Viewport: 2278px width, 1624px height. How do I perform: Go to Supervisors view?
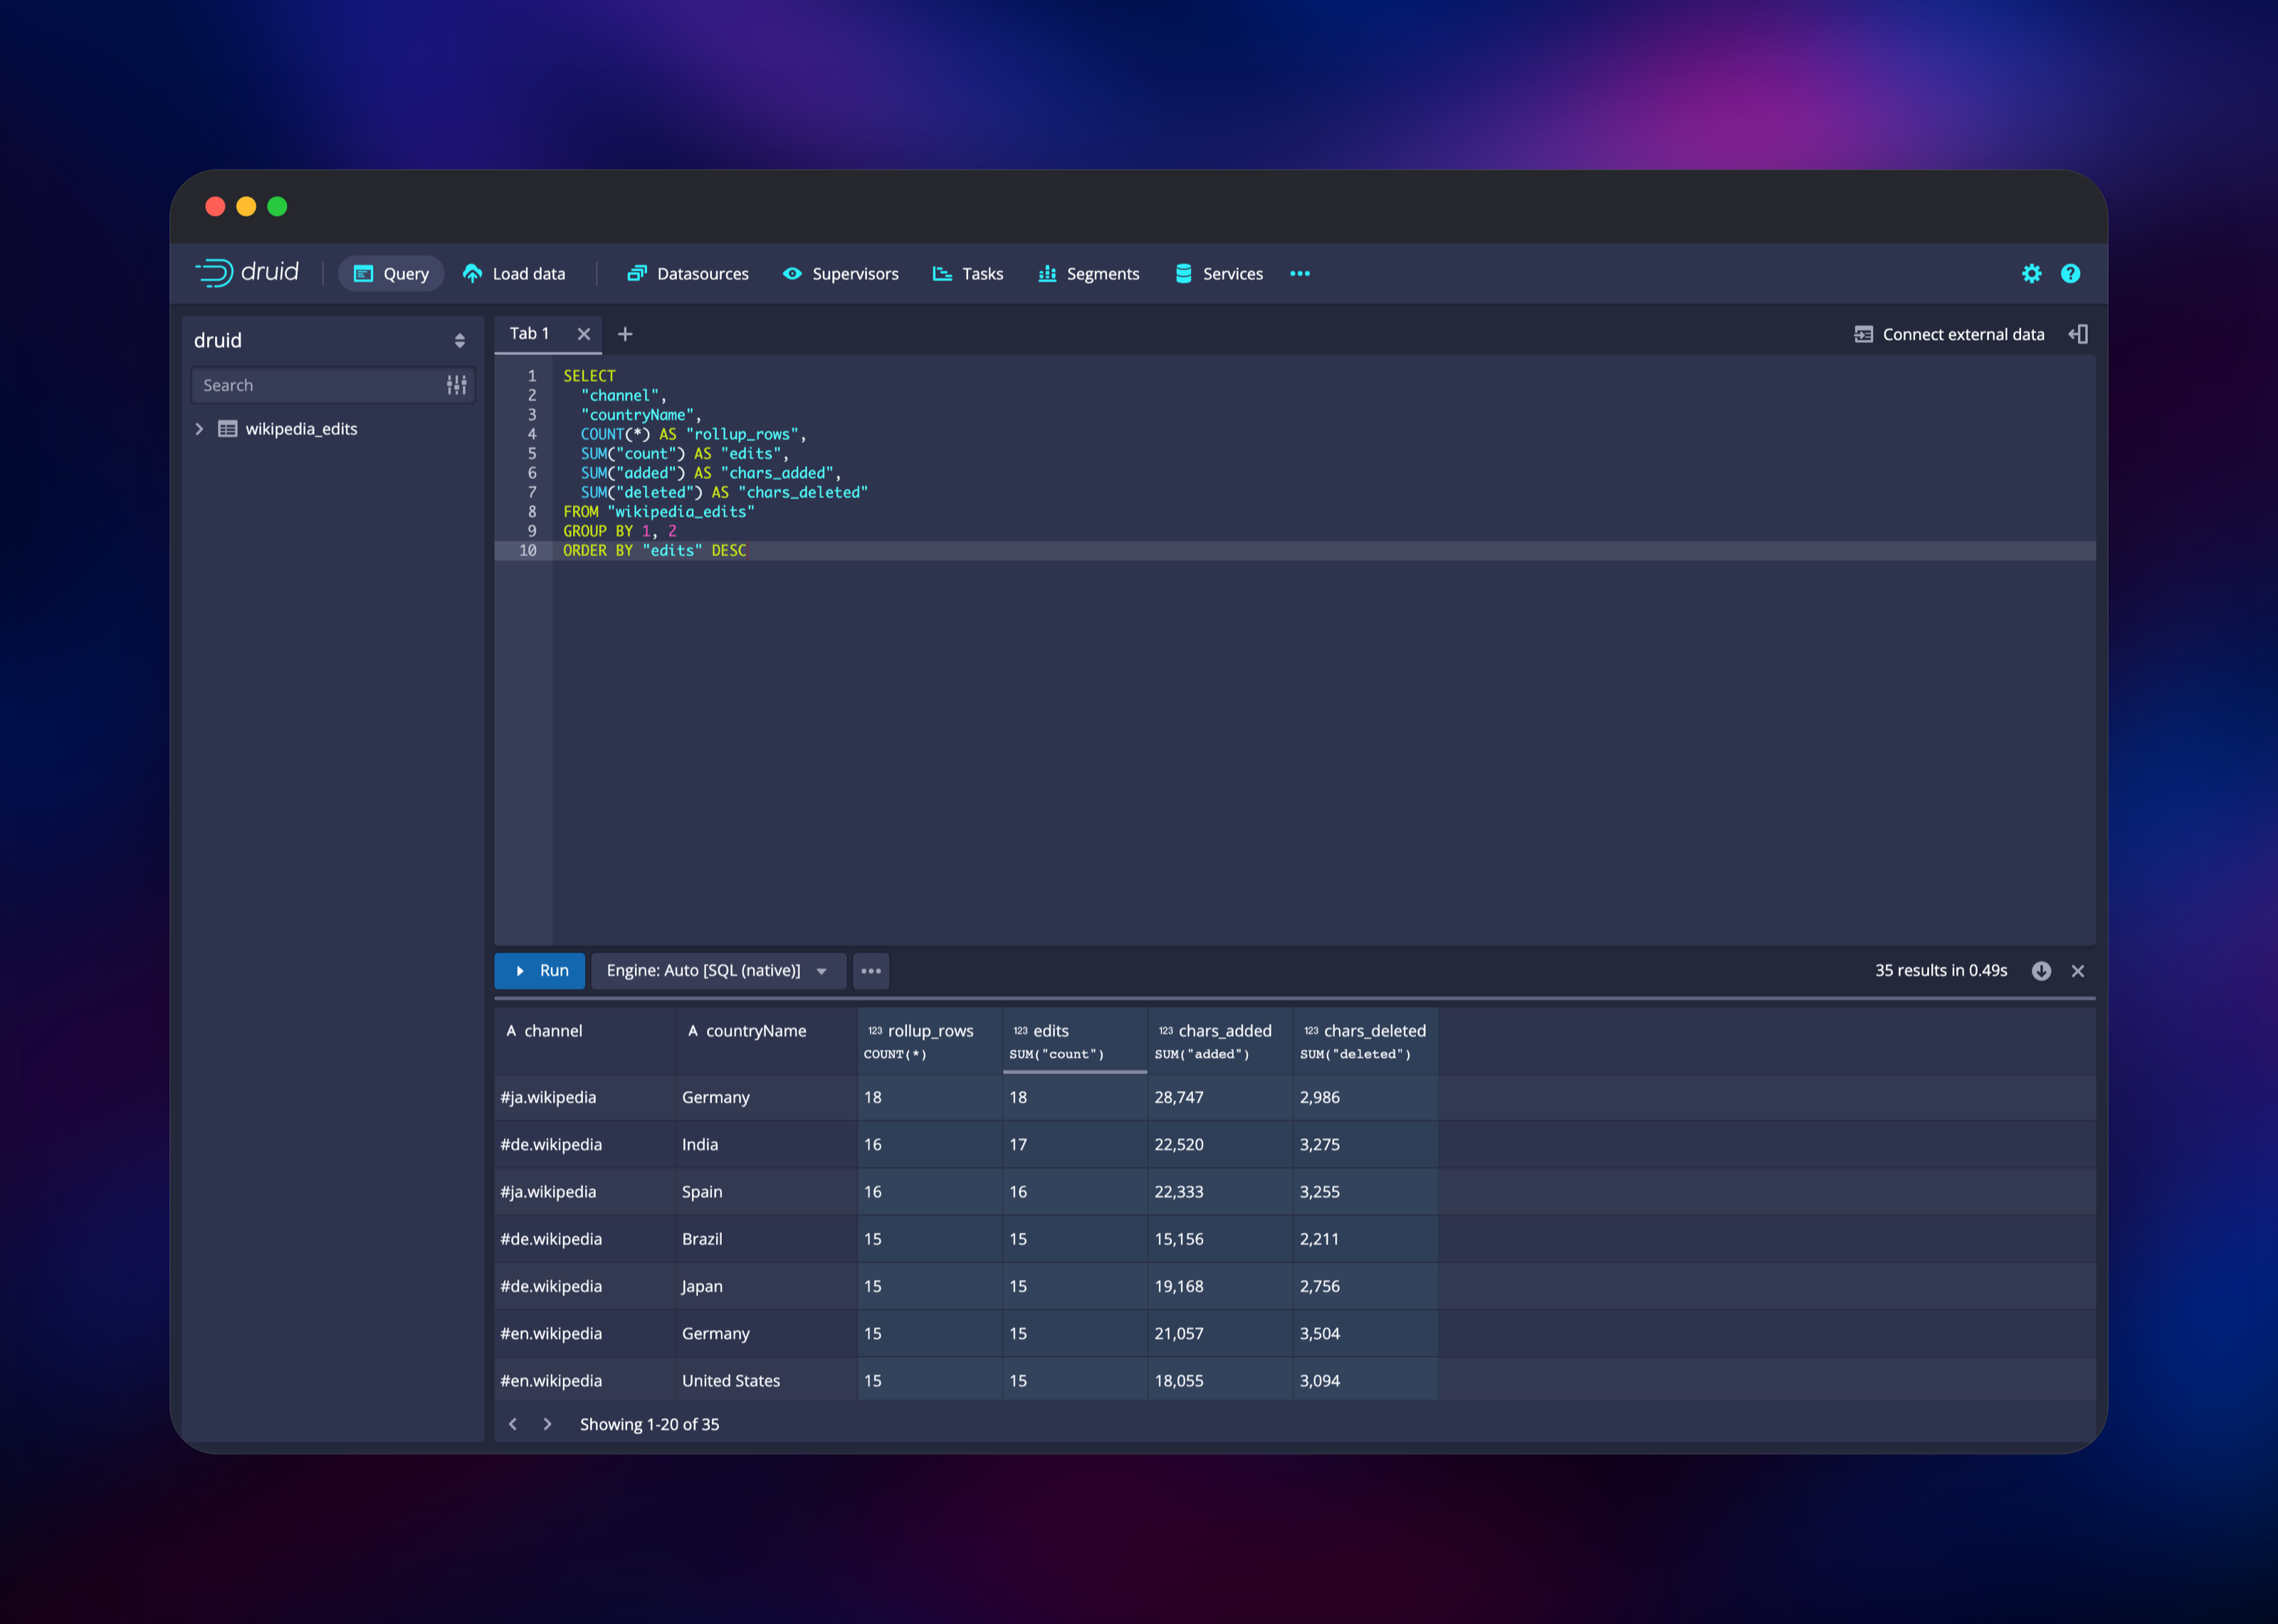pos(841,274)
